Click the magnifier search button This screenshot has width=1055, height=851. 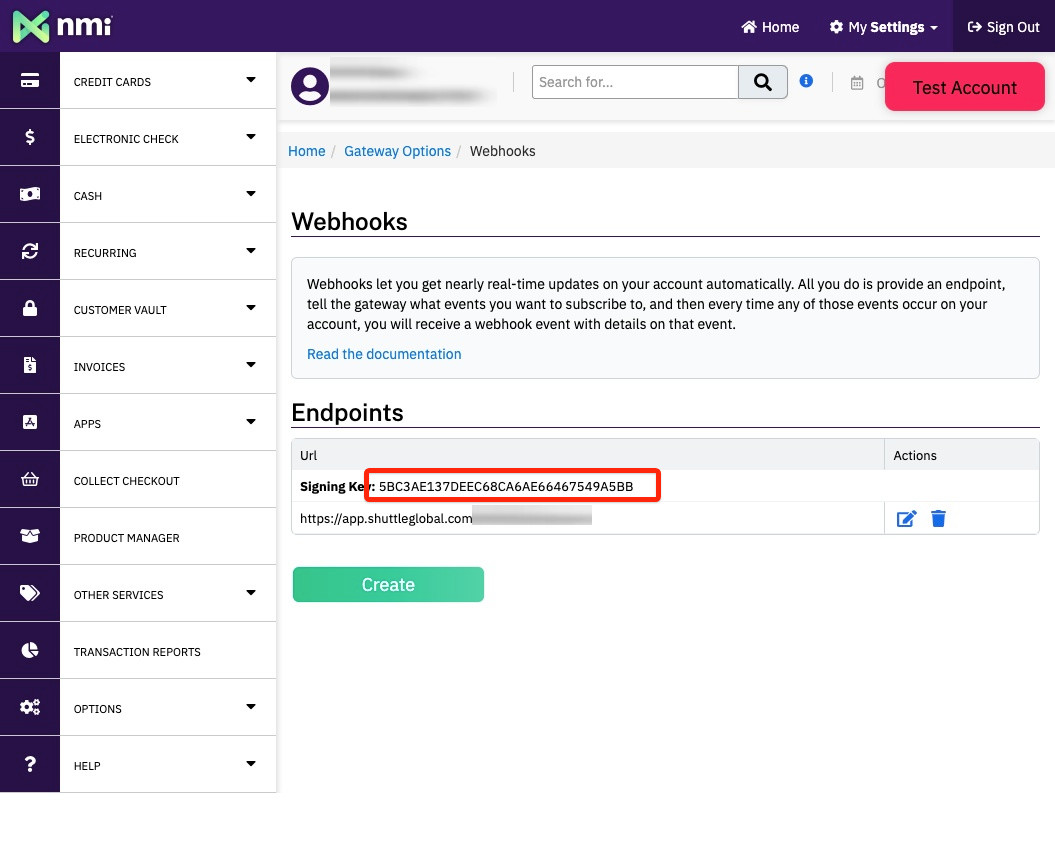point(763,82)
